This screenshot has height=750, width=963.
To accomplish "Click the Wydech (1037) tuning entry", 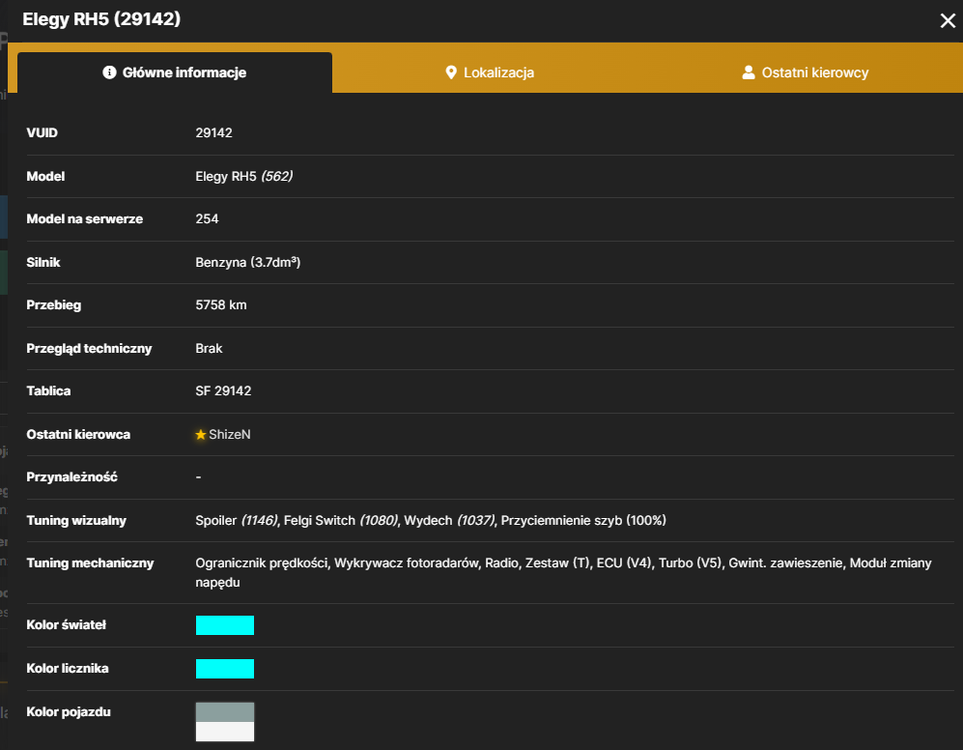I will pos(450,521).
